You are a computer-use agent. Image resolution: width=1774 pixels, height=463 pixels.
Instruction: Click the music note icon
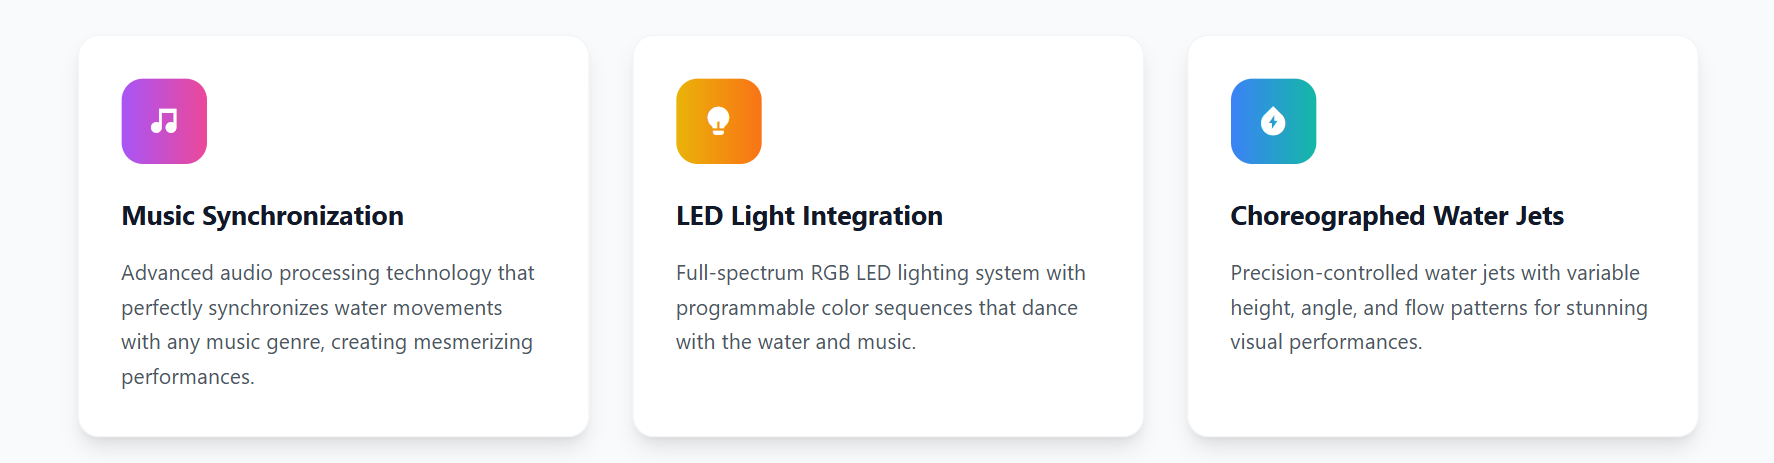[x=164, y=121]
